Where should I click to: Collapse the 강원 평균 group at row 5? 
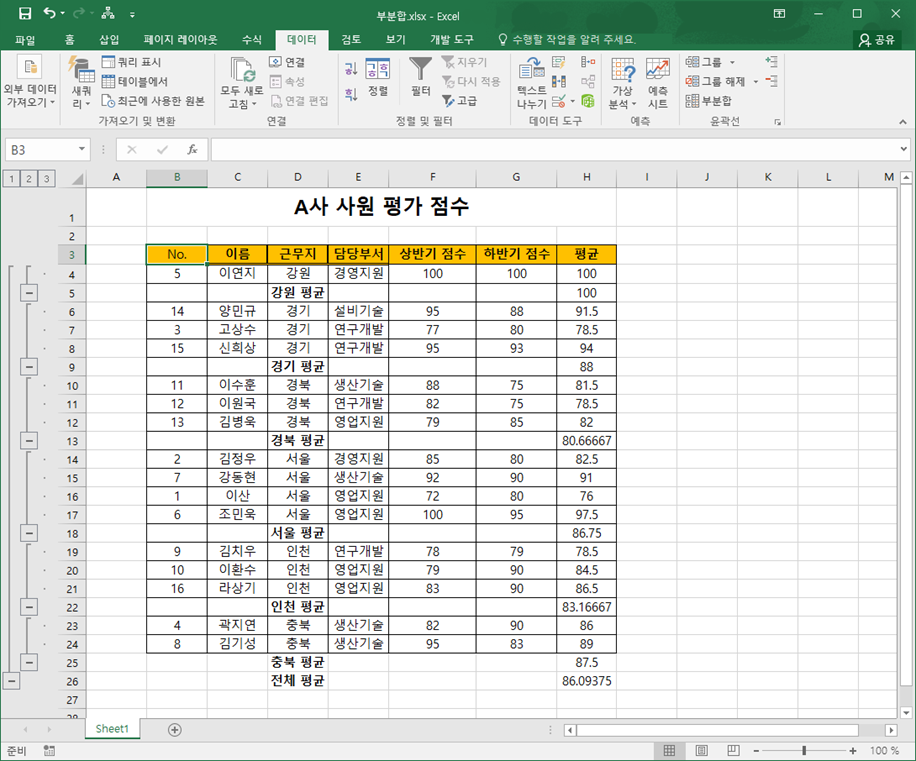coord(29,293)
